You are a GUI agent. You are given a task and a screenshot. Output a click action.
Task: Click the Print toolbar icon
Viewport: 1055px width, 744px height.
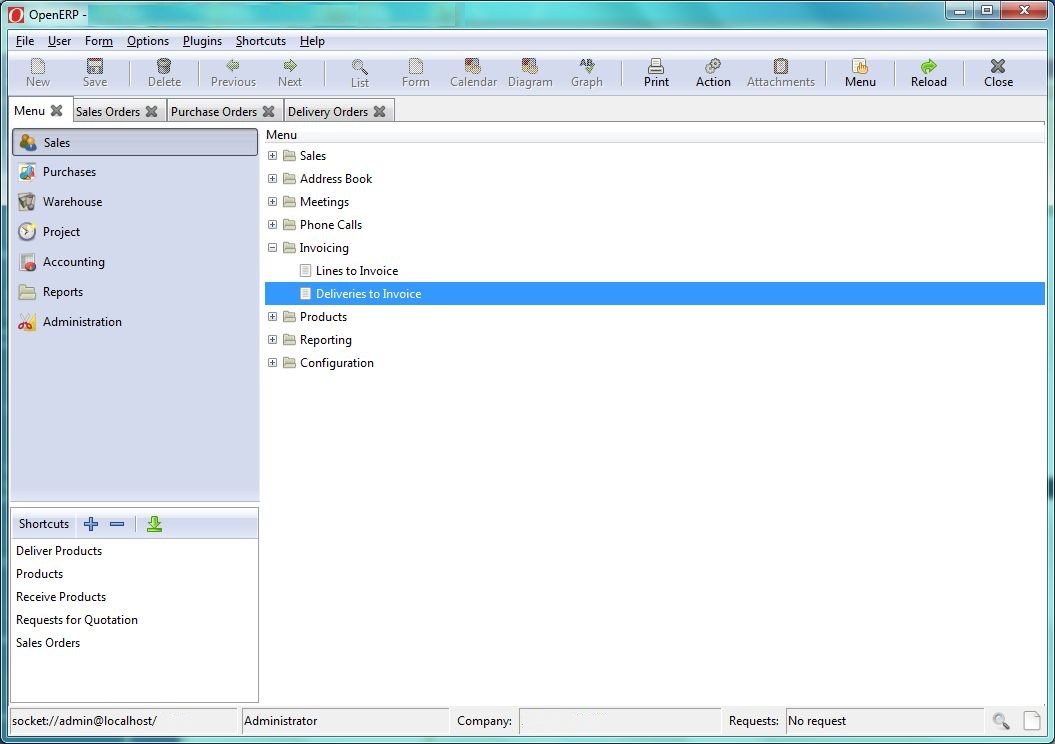click(x=656, y=66)
